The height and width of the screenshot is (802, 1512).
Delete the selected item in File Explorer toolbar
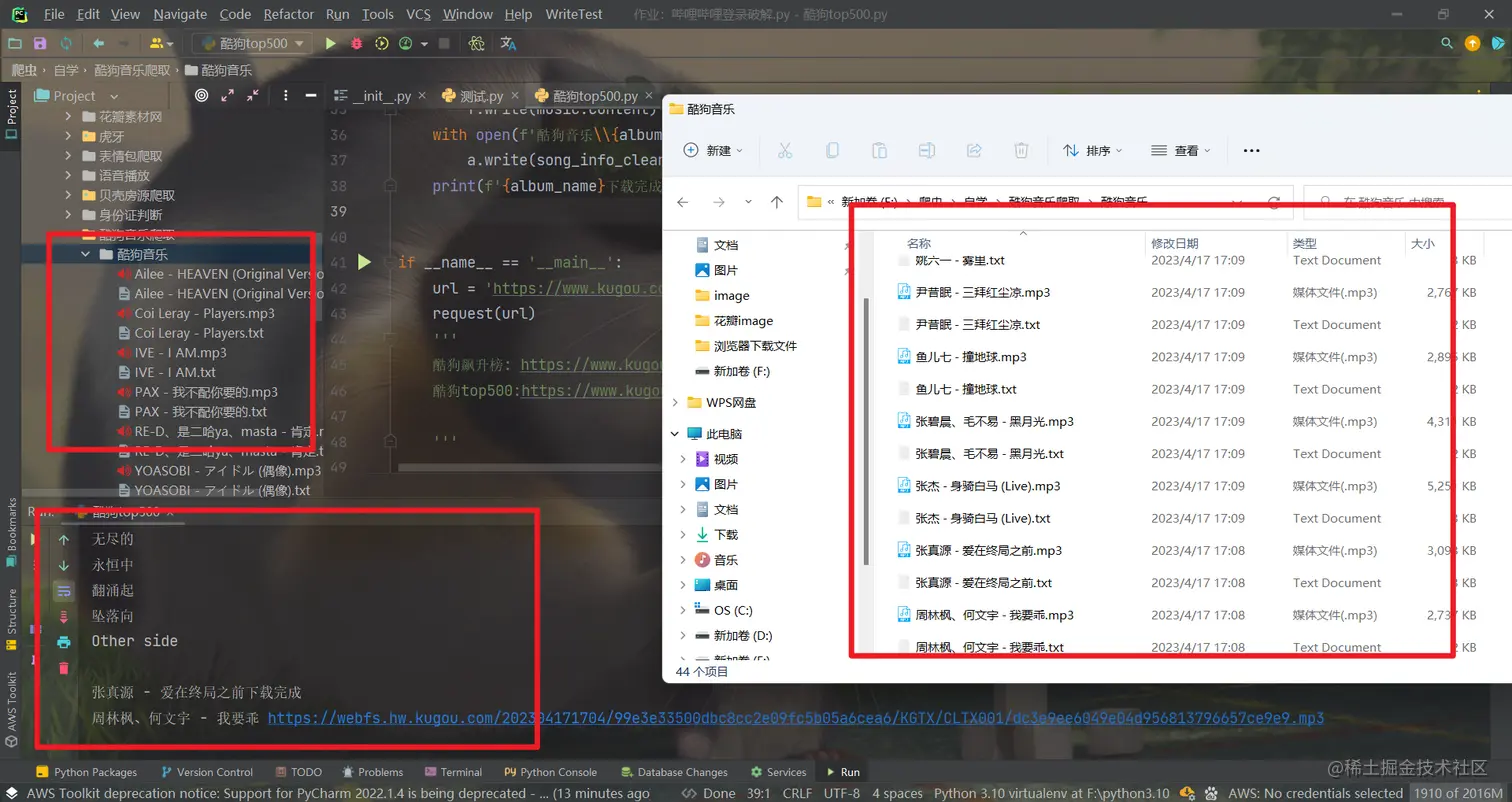(1021, 150)
